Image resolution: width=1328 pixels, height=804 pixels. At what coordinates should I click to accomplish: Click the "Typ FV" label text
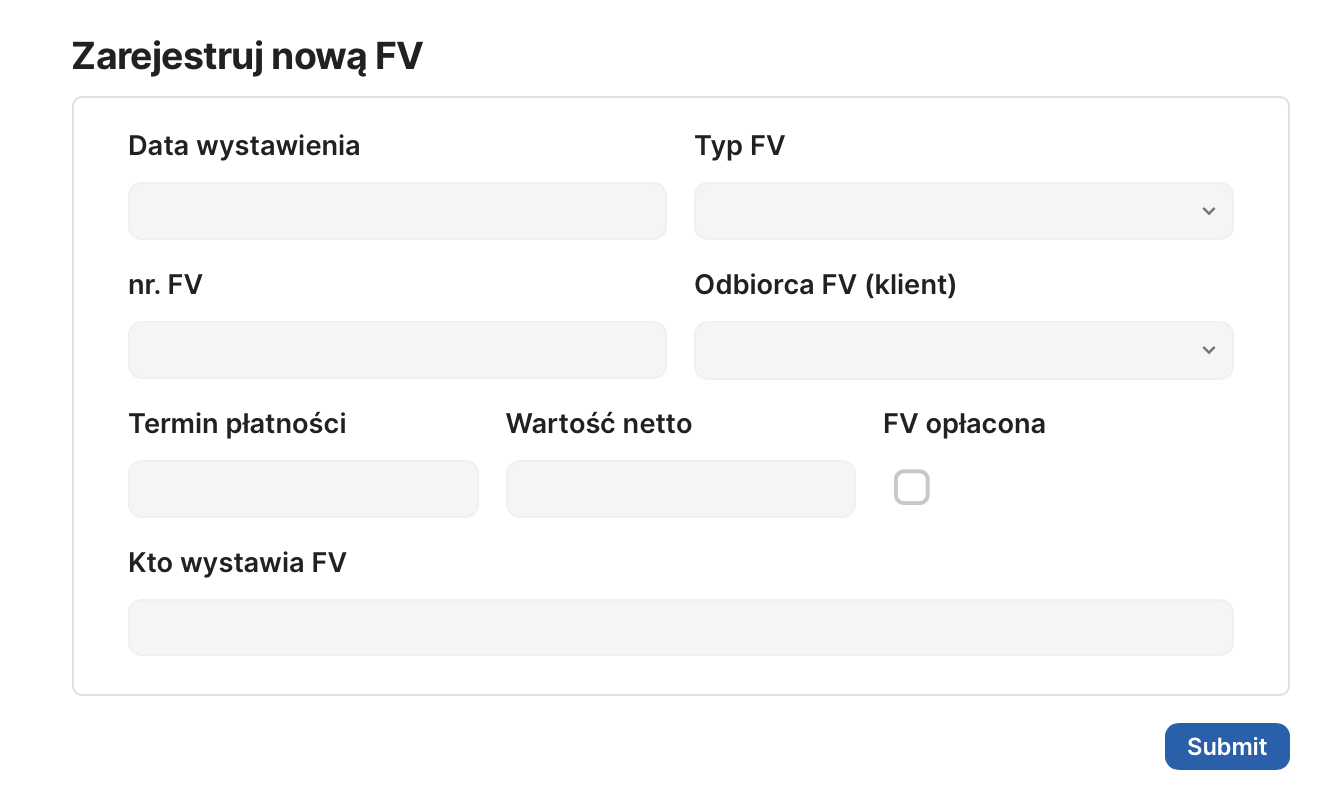click(x=740, y=146)
